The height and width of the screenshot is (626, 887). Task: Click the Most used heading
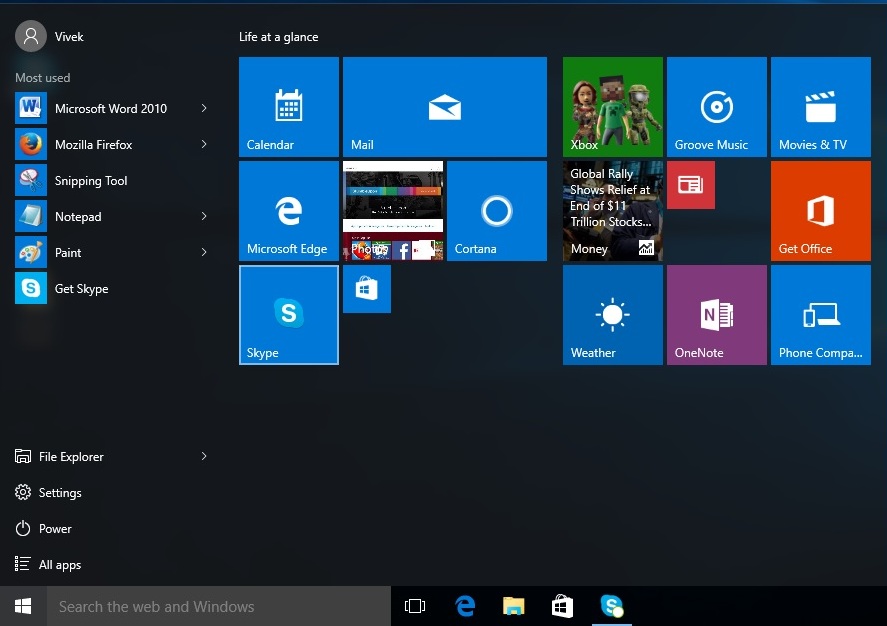coord(42,77)
